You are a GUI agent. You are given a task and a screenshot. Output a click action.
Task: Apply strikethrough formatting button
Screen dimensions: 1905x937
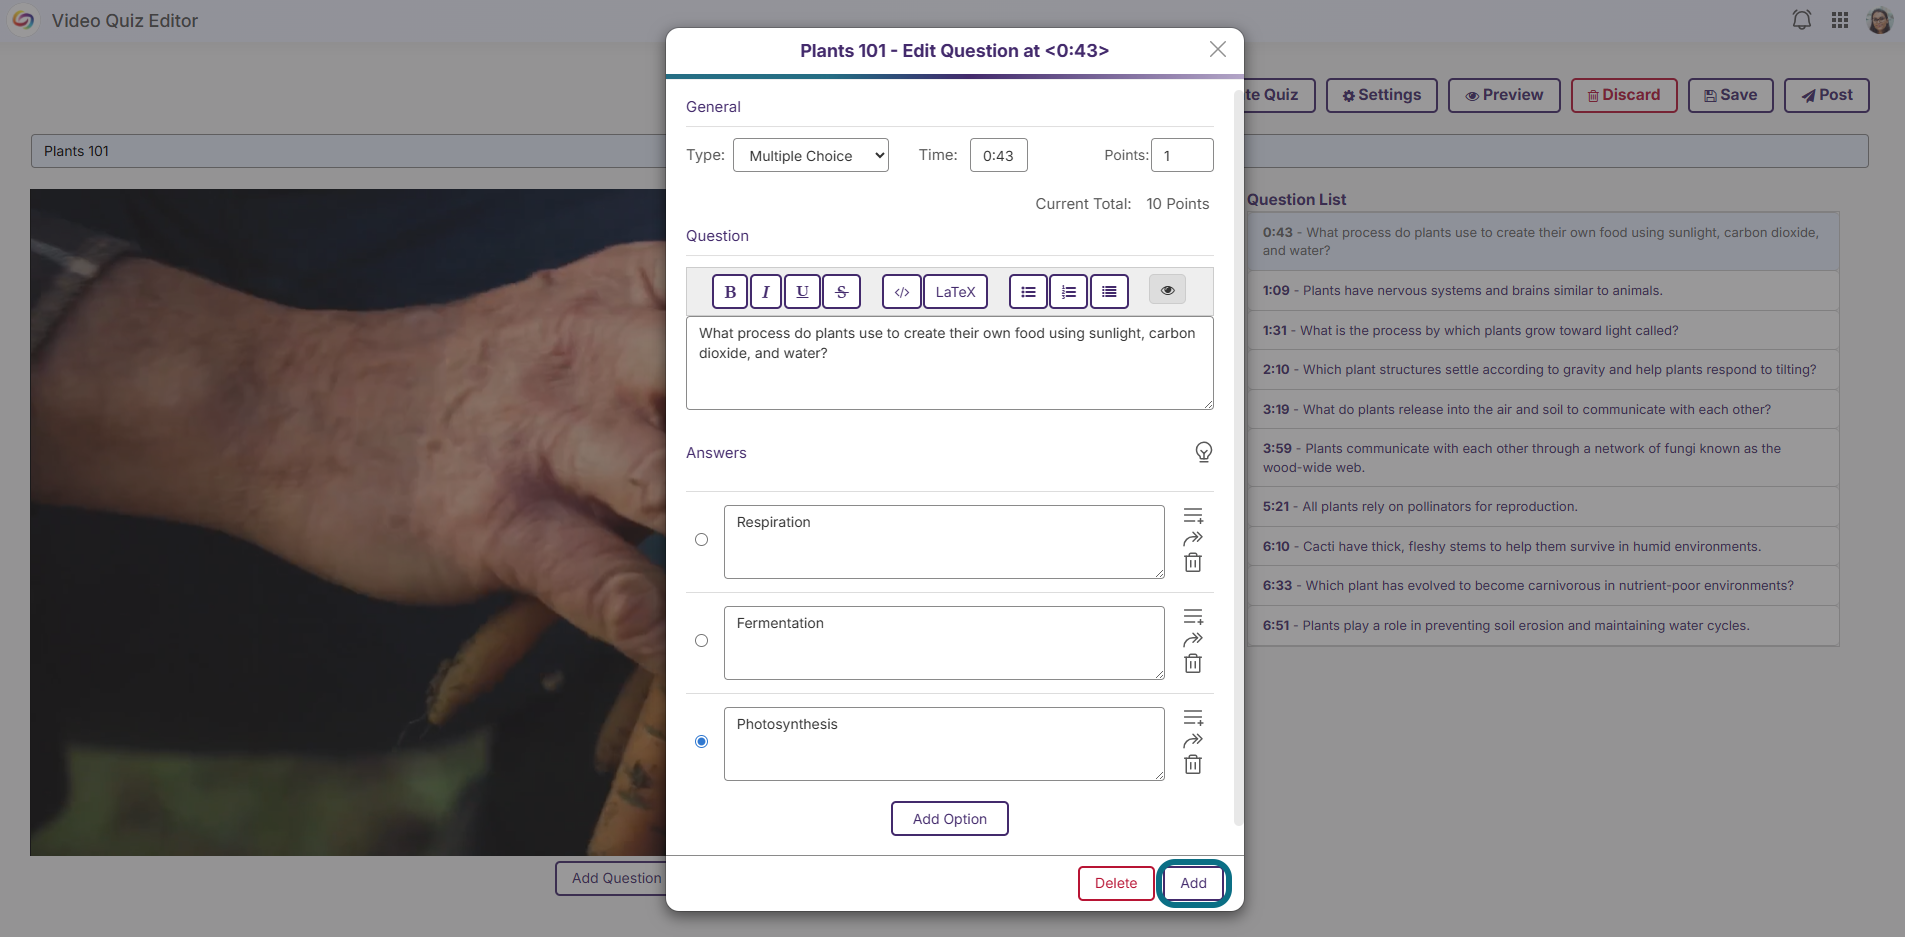[x=842, y=292]
